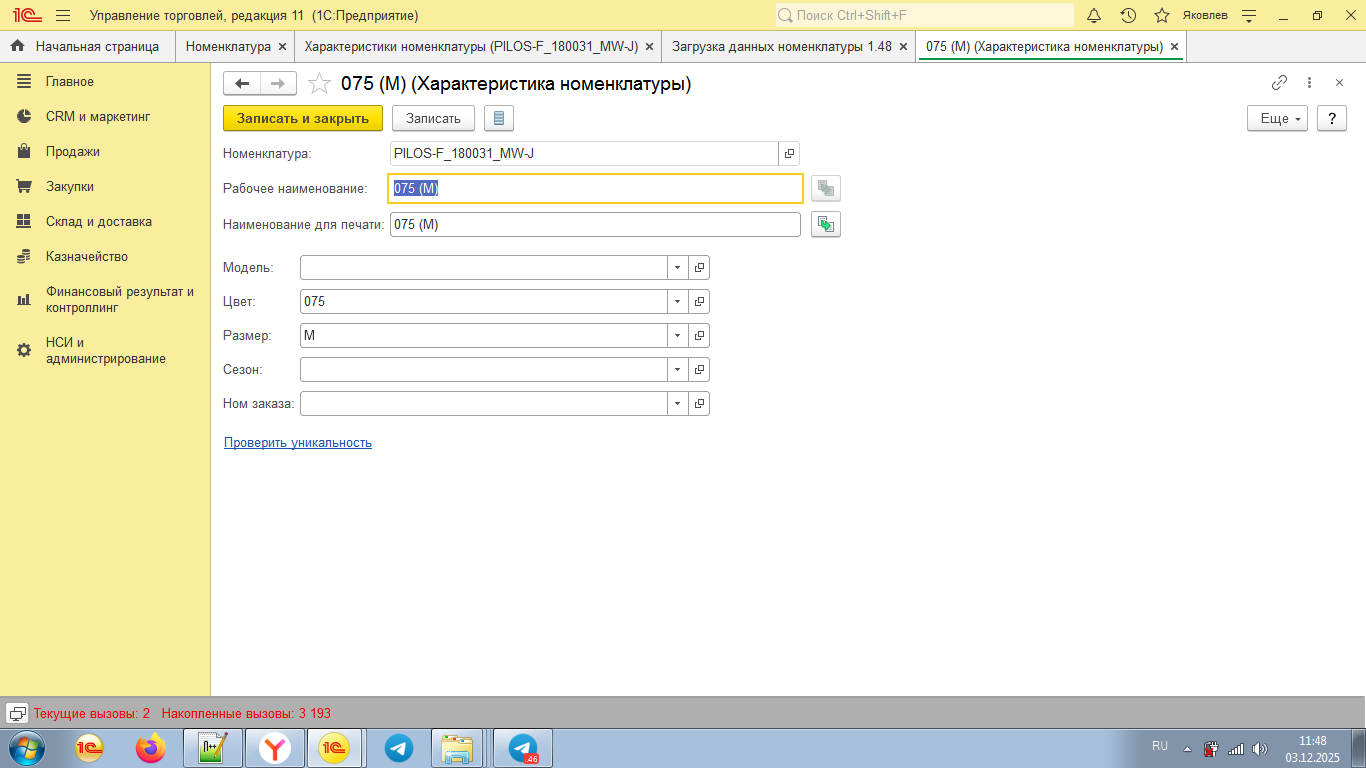The image size is (1366, 768).
Task: Switch to the Начальная страница tab
Action: coord(87,46)
